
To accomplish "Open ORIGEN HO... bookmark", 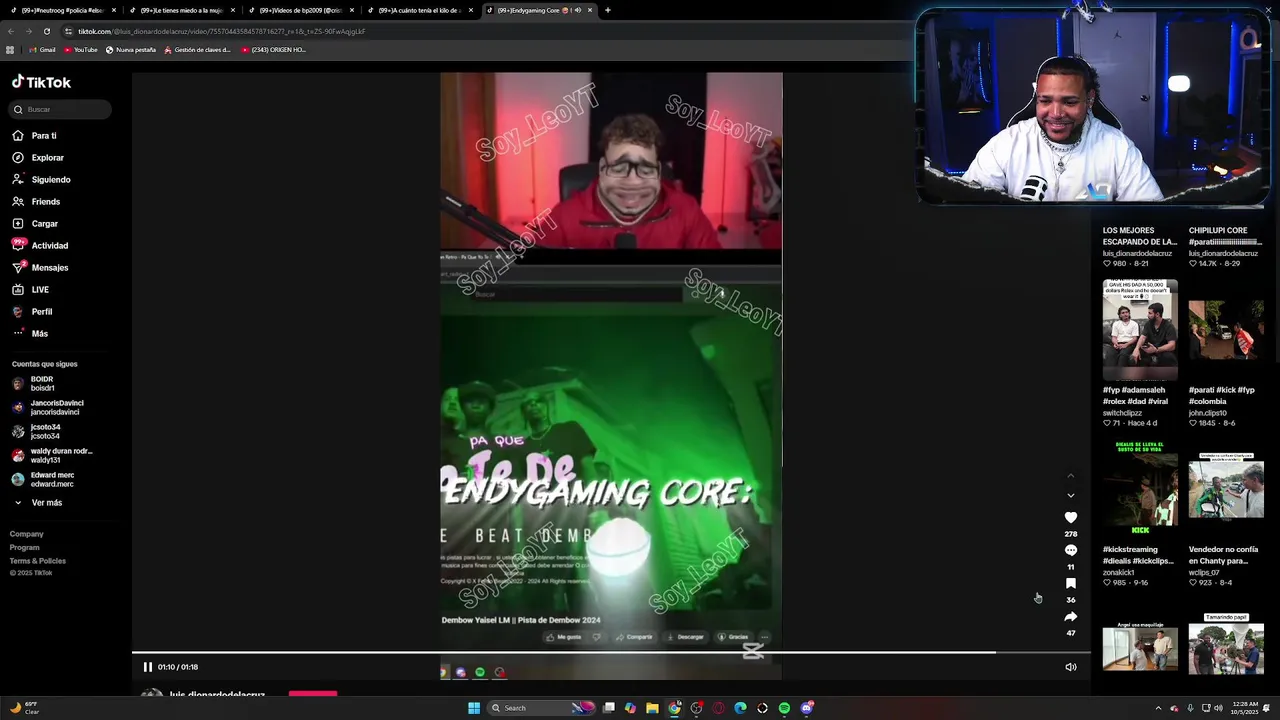I will click(274, 50).
